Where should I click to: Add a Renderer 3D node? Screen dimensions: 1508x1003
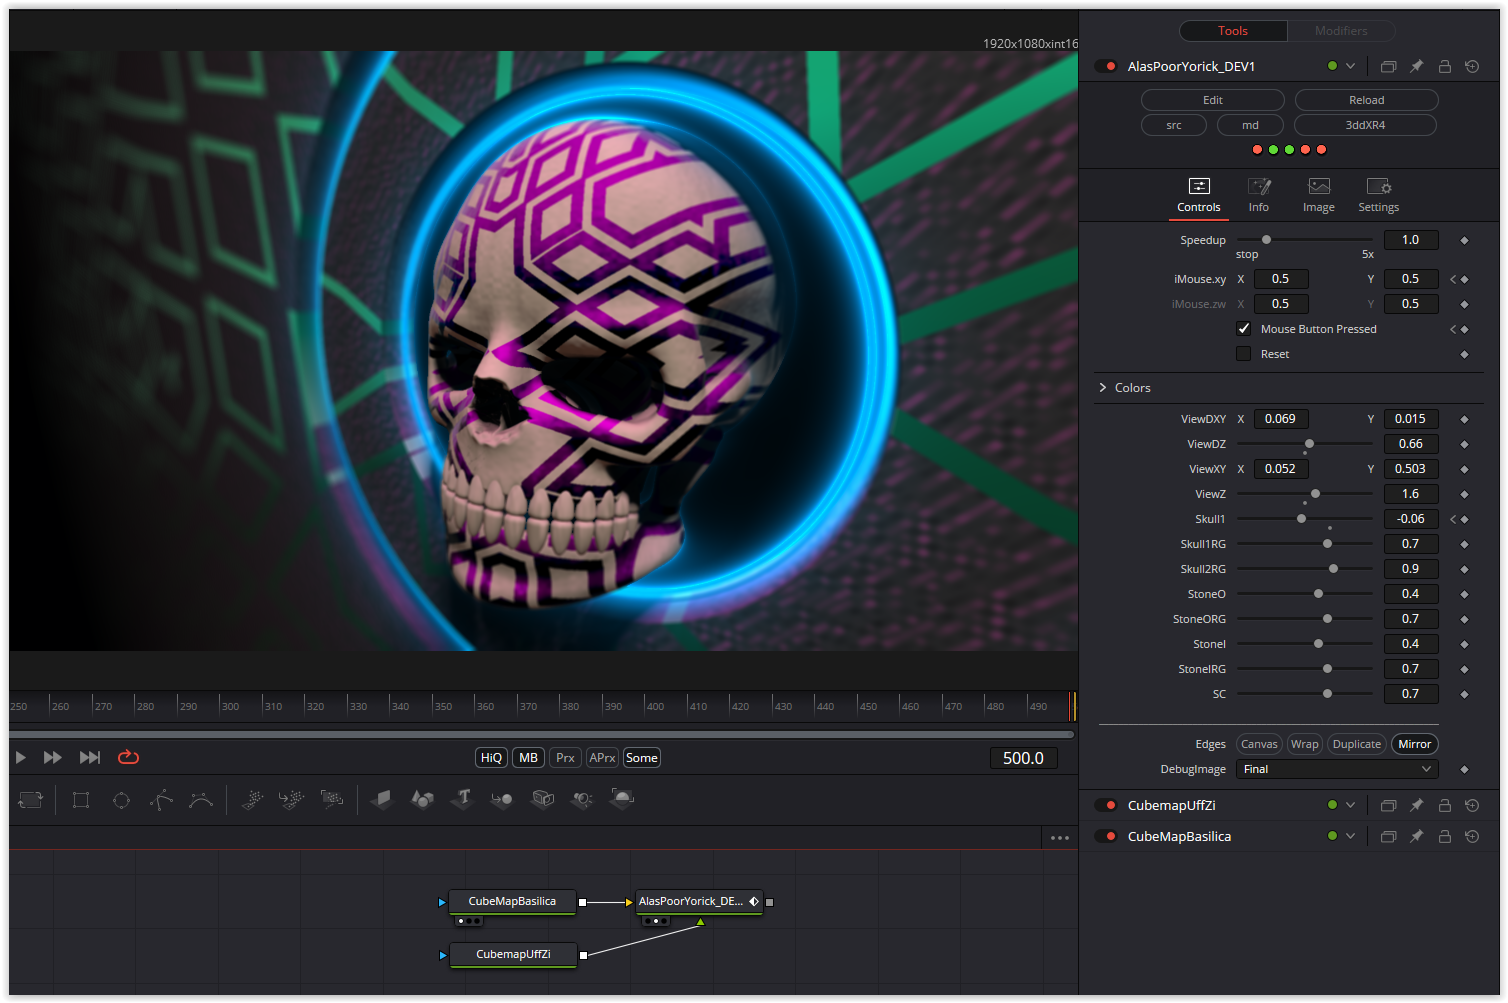point(622,799)
